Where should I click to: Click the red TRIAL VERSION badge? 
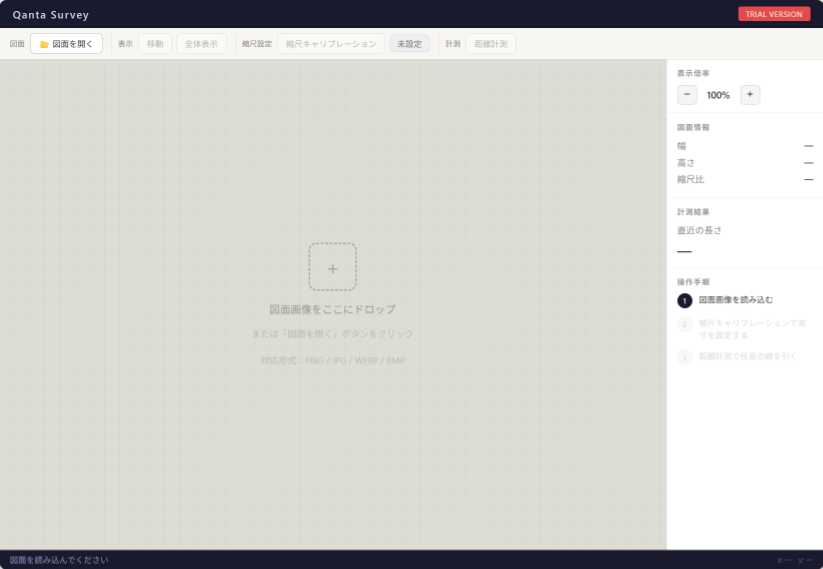click(x=774, y=14)
